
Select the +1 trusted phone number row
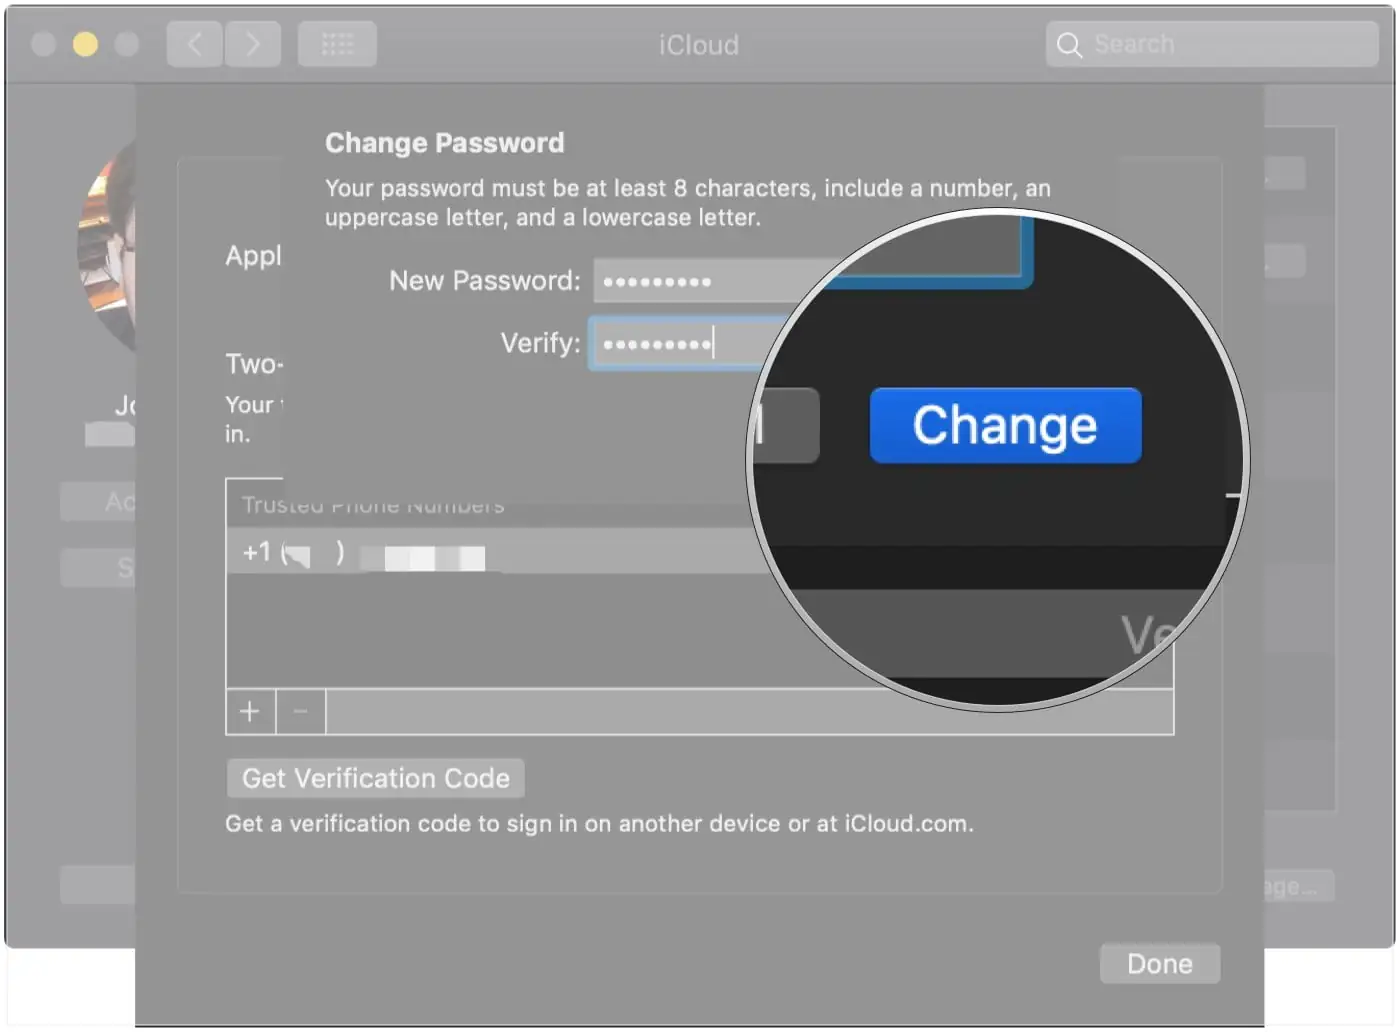tap(500, 553)
